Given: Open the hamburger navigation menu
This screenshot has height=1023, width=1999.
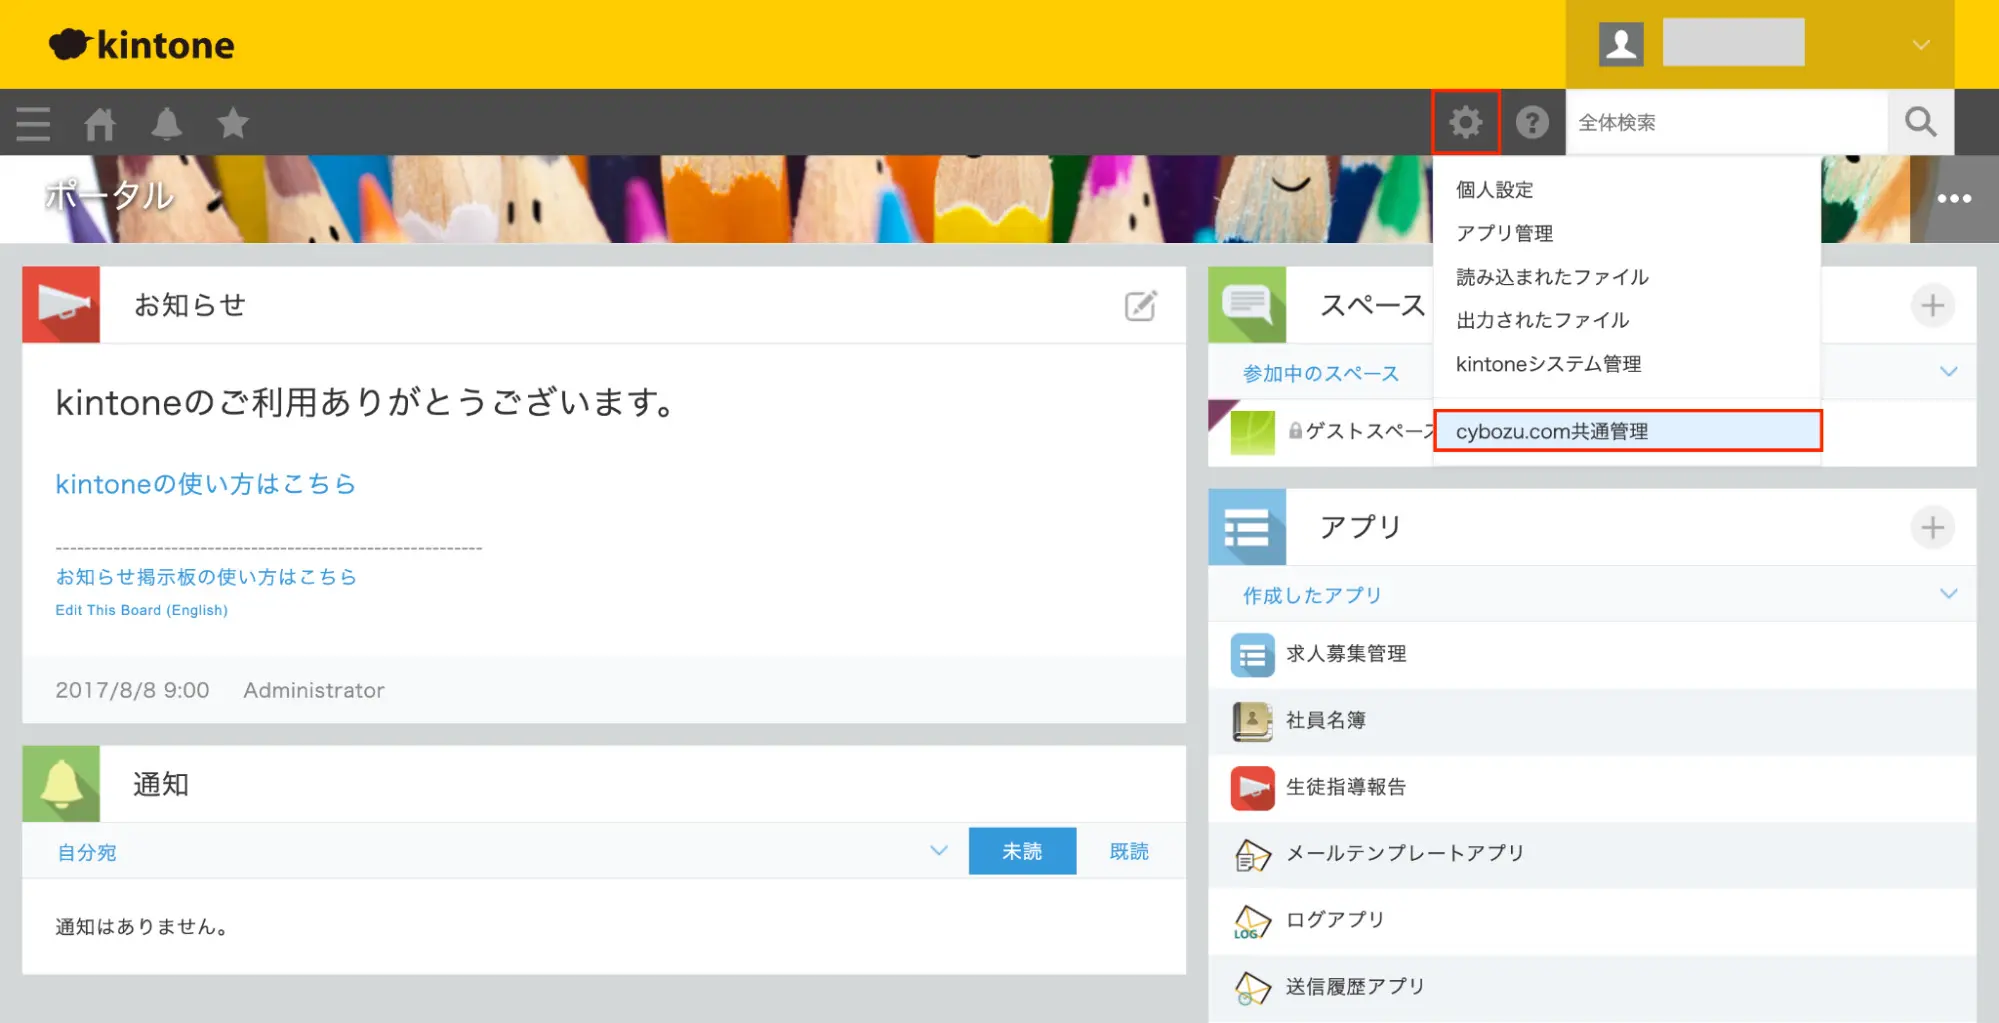Looking at the screenshot, I should coord(33,123).
